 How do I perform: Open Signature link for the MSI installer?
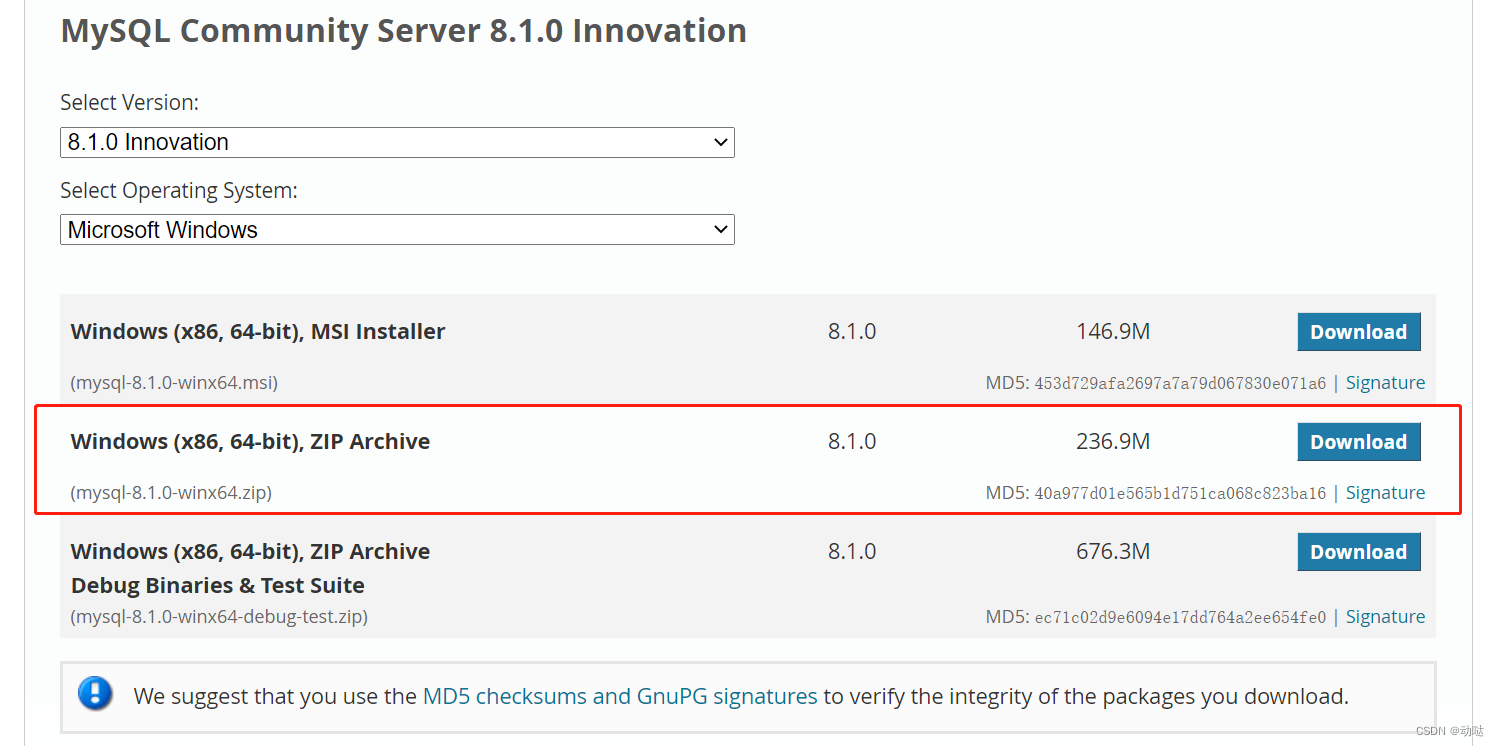[x=1385, y=383]
